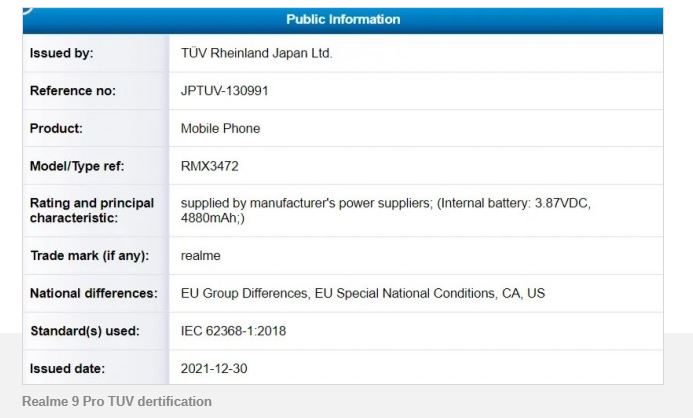
Task: Select the issued date 2021-12-30
Action: (x=214, y=369)
